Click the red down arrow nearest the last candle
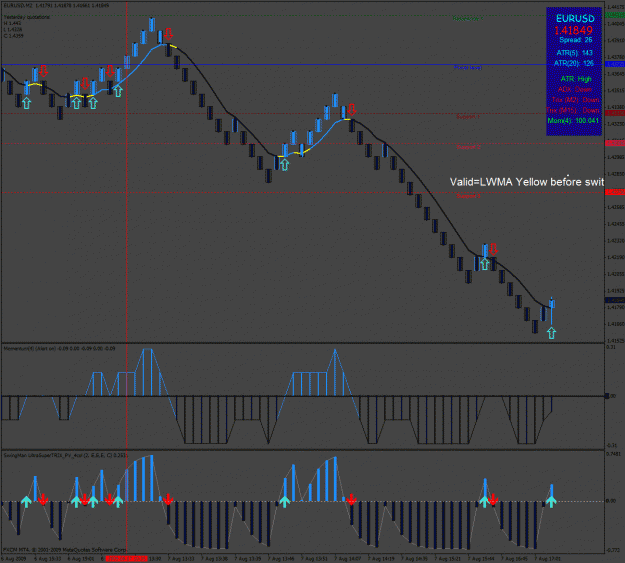Image resolution: width=625 pixels, height=563 pixels. click(493, 249)
